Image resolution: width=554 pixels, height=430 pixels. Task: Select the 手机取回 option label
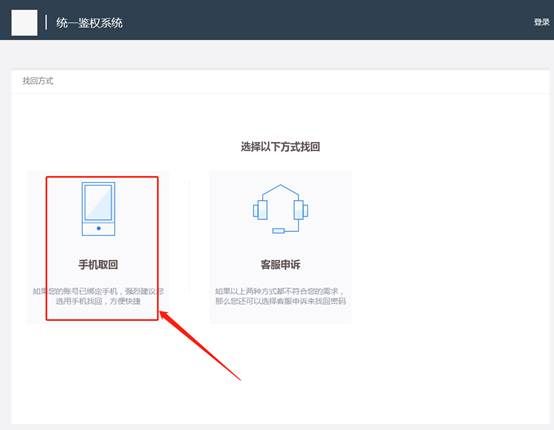98,264
